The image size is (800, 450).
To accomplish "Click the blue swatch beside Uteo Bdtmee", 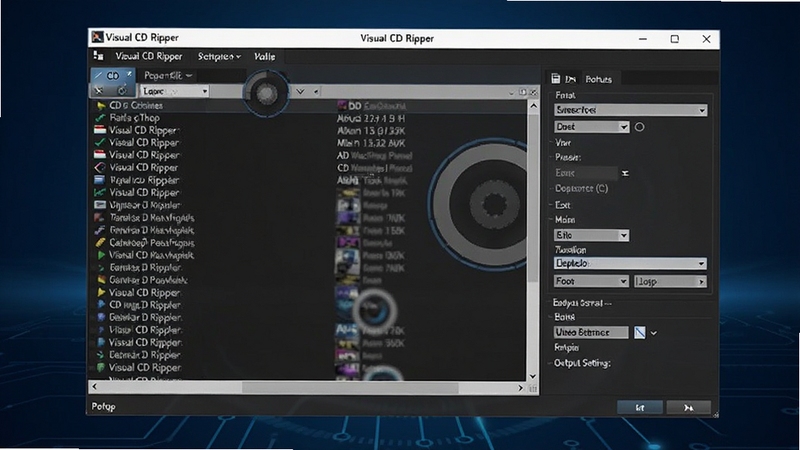I will click(639, 333).
